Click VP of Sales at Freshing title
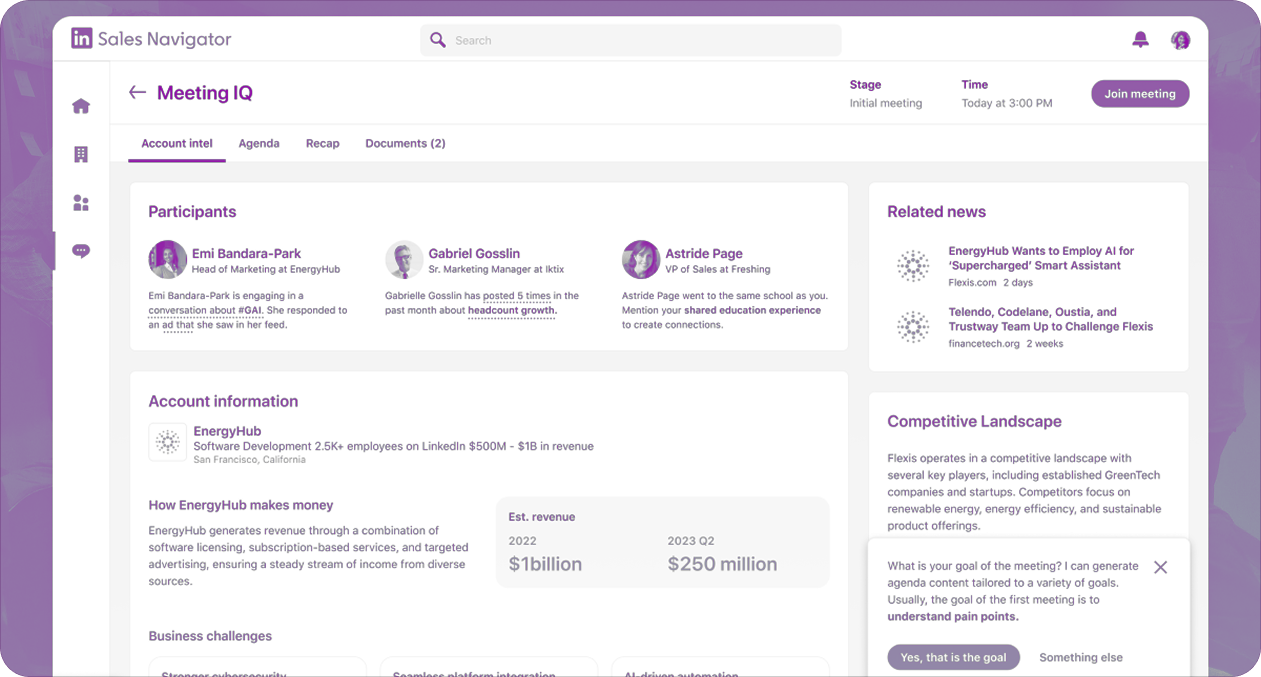 718,270
